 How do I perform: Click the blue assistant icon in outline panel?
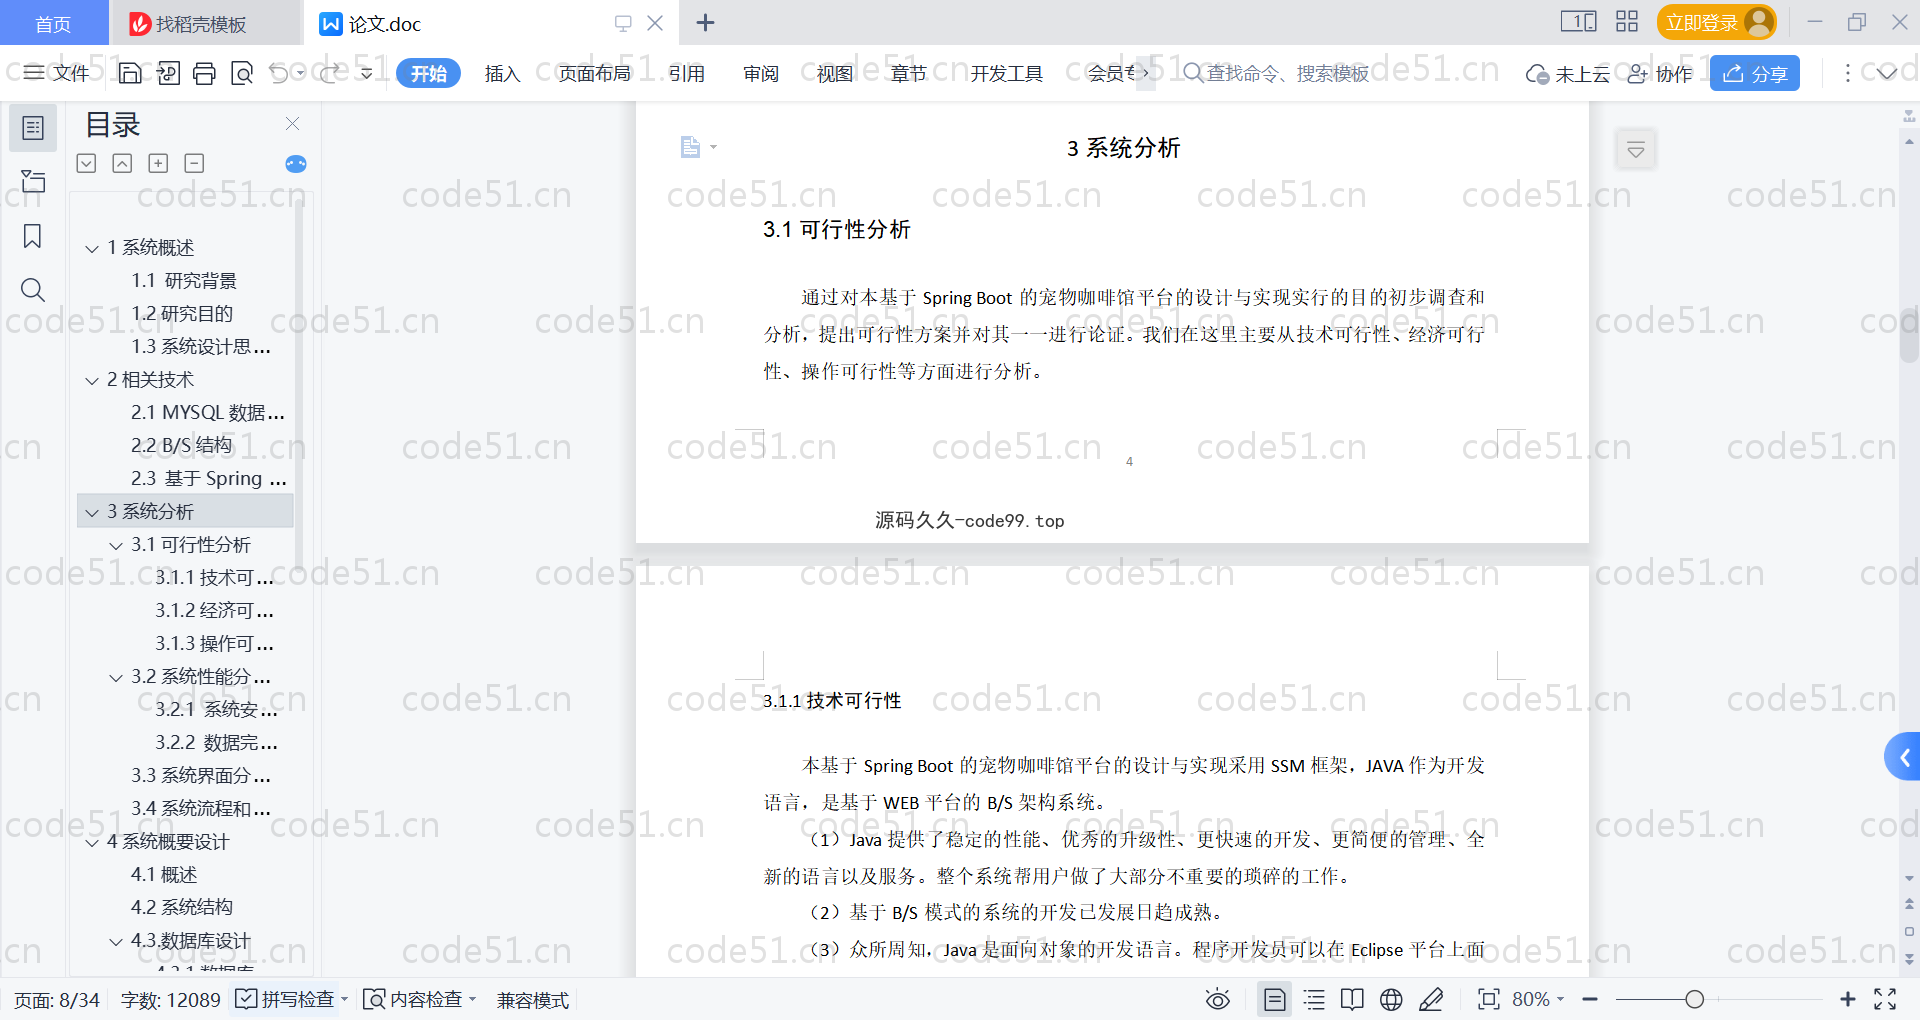point(296,164)
